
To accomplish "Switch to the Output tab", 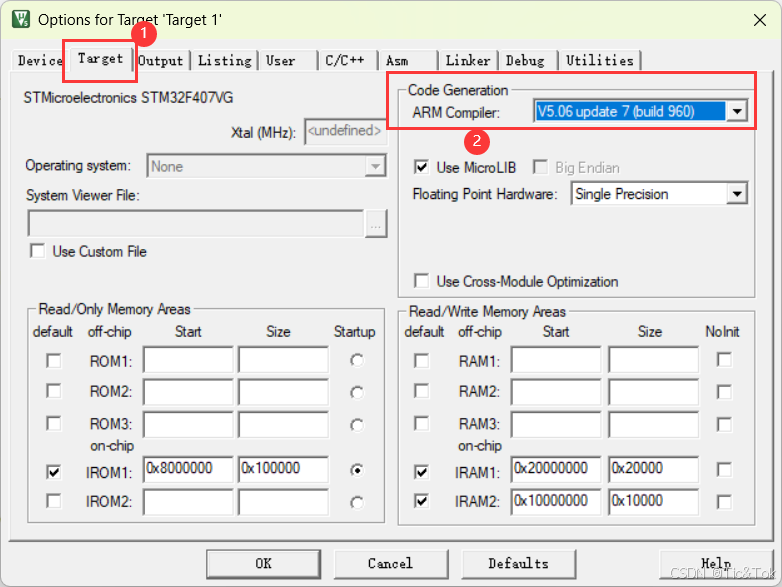I will (x=161, y=61).
